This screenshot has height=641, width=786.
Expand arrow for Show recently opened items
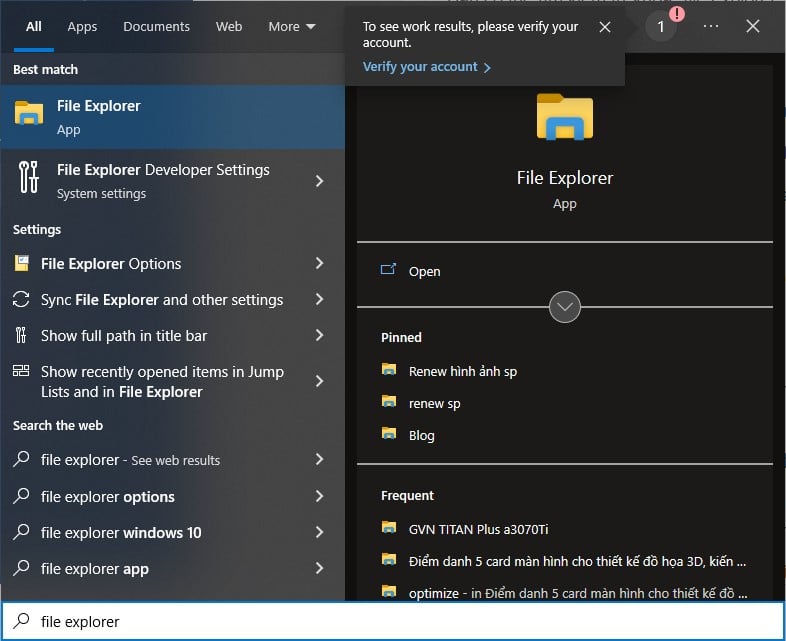coord(319,381)
